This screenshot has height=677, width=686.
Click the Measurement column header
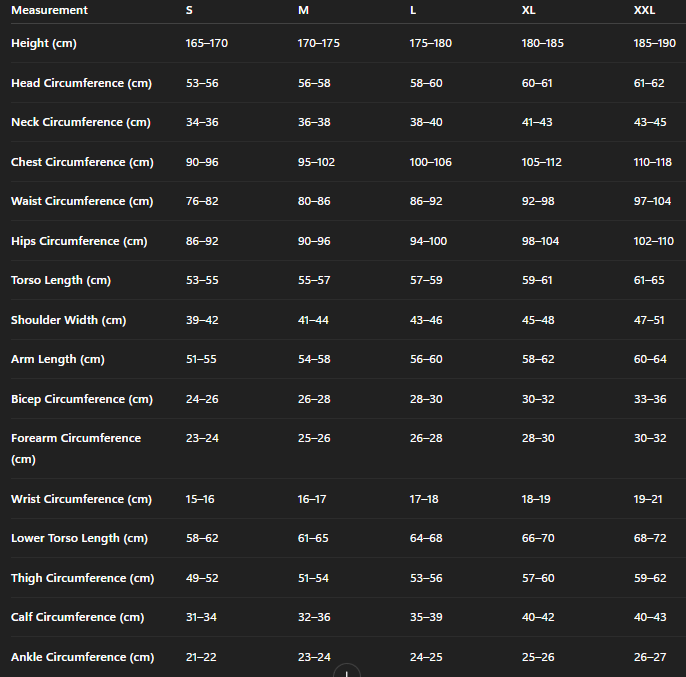(49, 10)
